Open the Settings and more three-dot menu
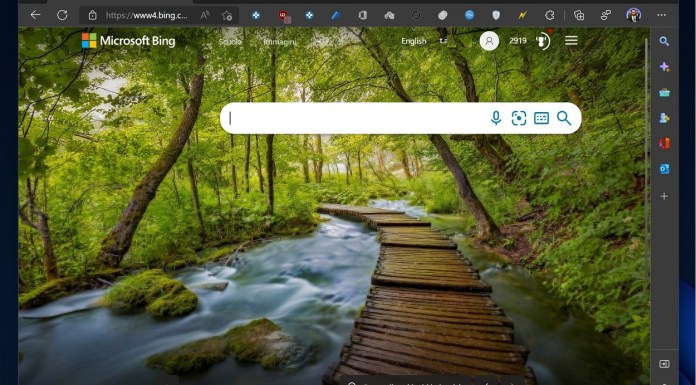This screenshot has height=385, width=696. 661,15
